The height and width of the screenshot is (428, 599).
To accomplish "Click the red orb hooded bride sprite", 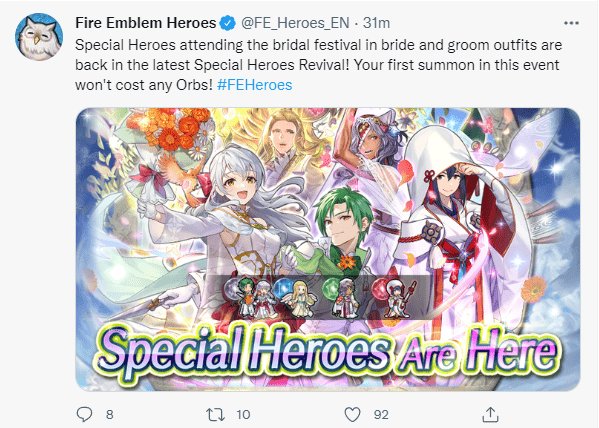I will [402, 298].
